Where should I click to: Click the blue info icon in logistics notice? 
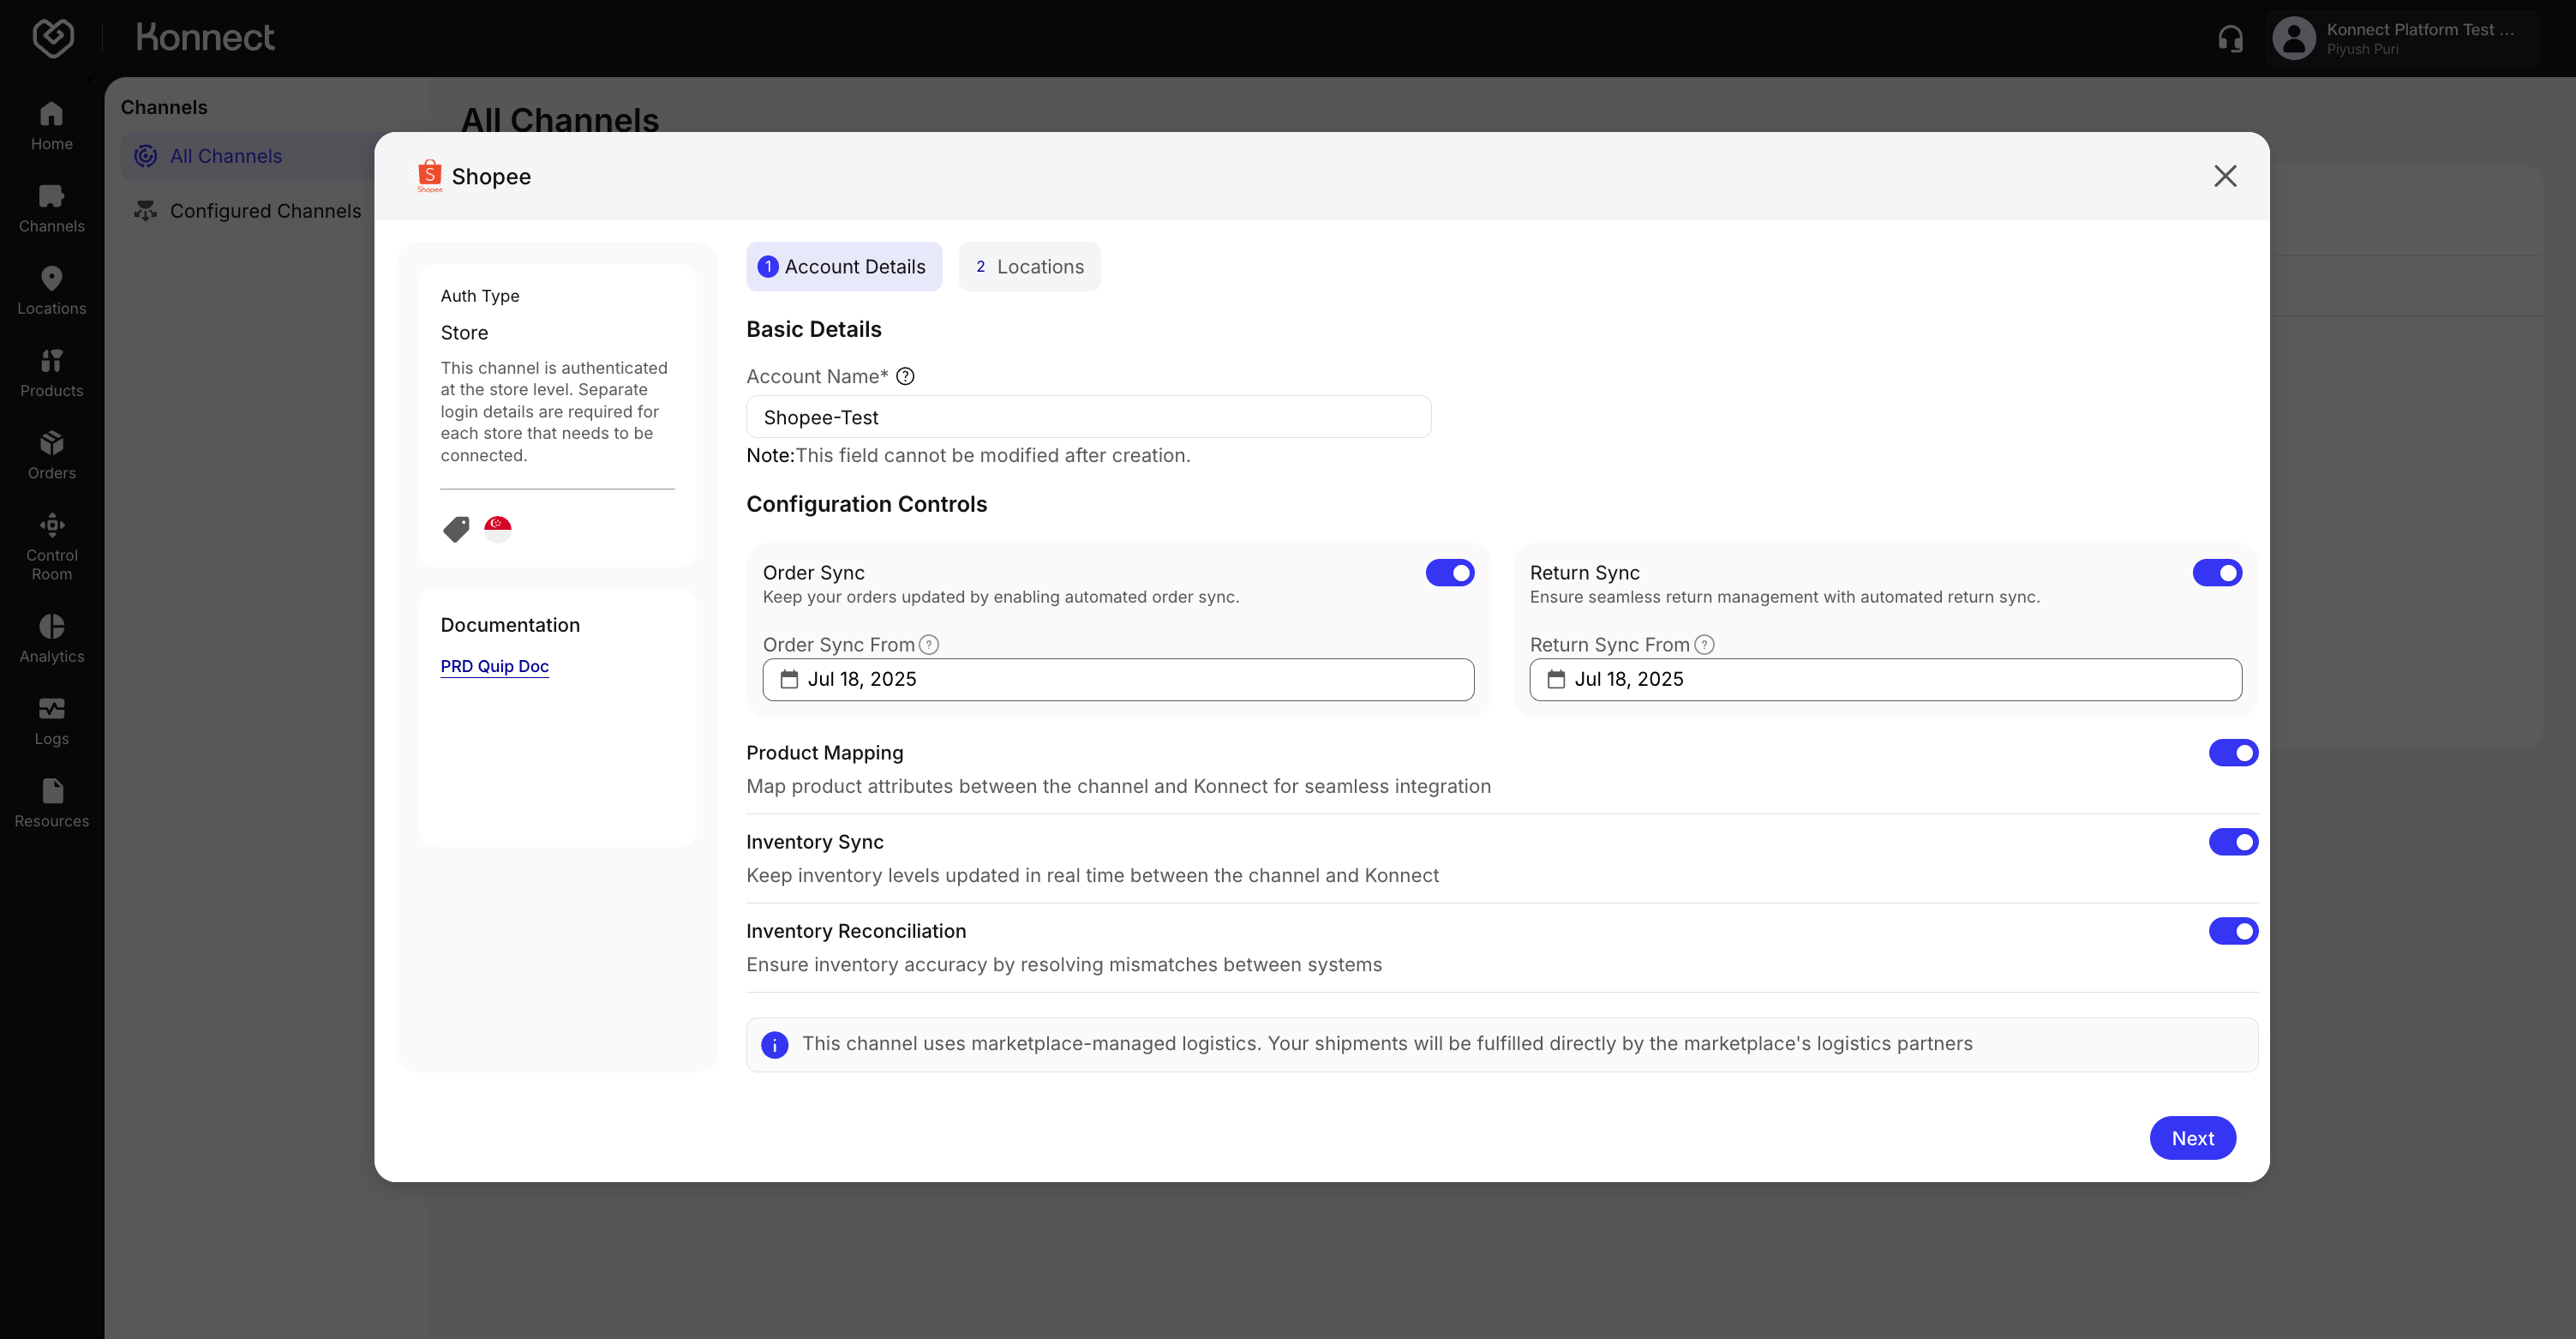click(774, 1044)
